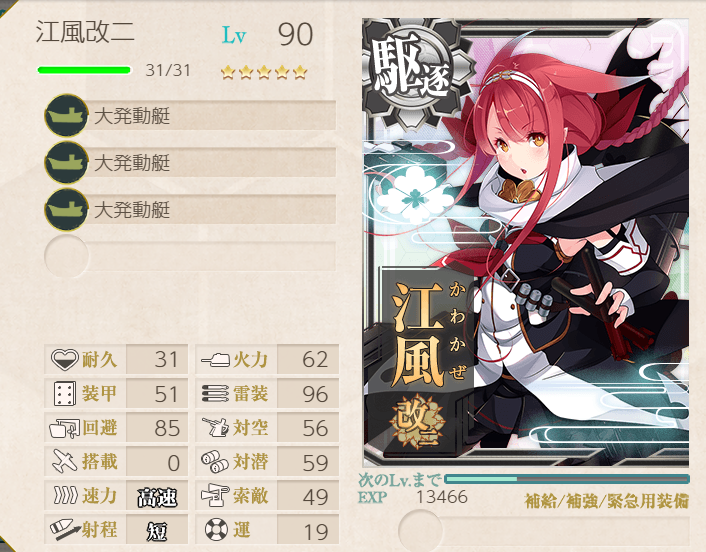The image size is (706, 552).
Task: Click the 対潜 depth charge icon
Action: (x=215, y=462)
